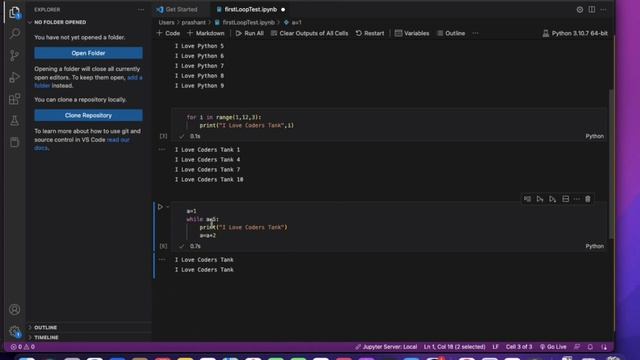Click the feedback icon in status bar

coord(577,347)
